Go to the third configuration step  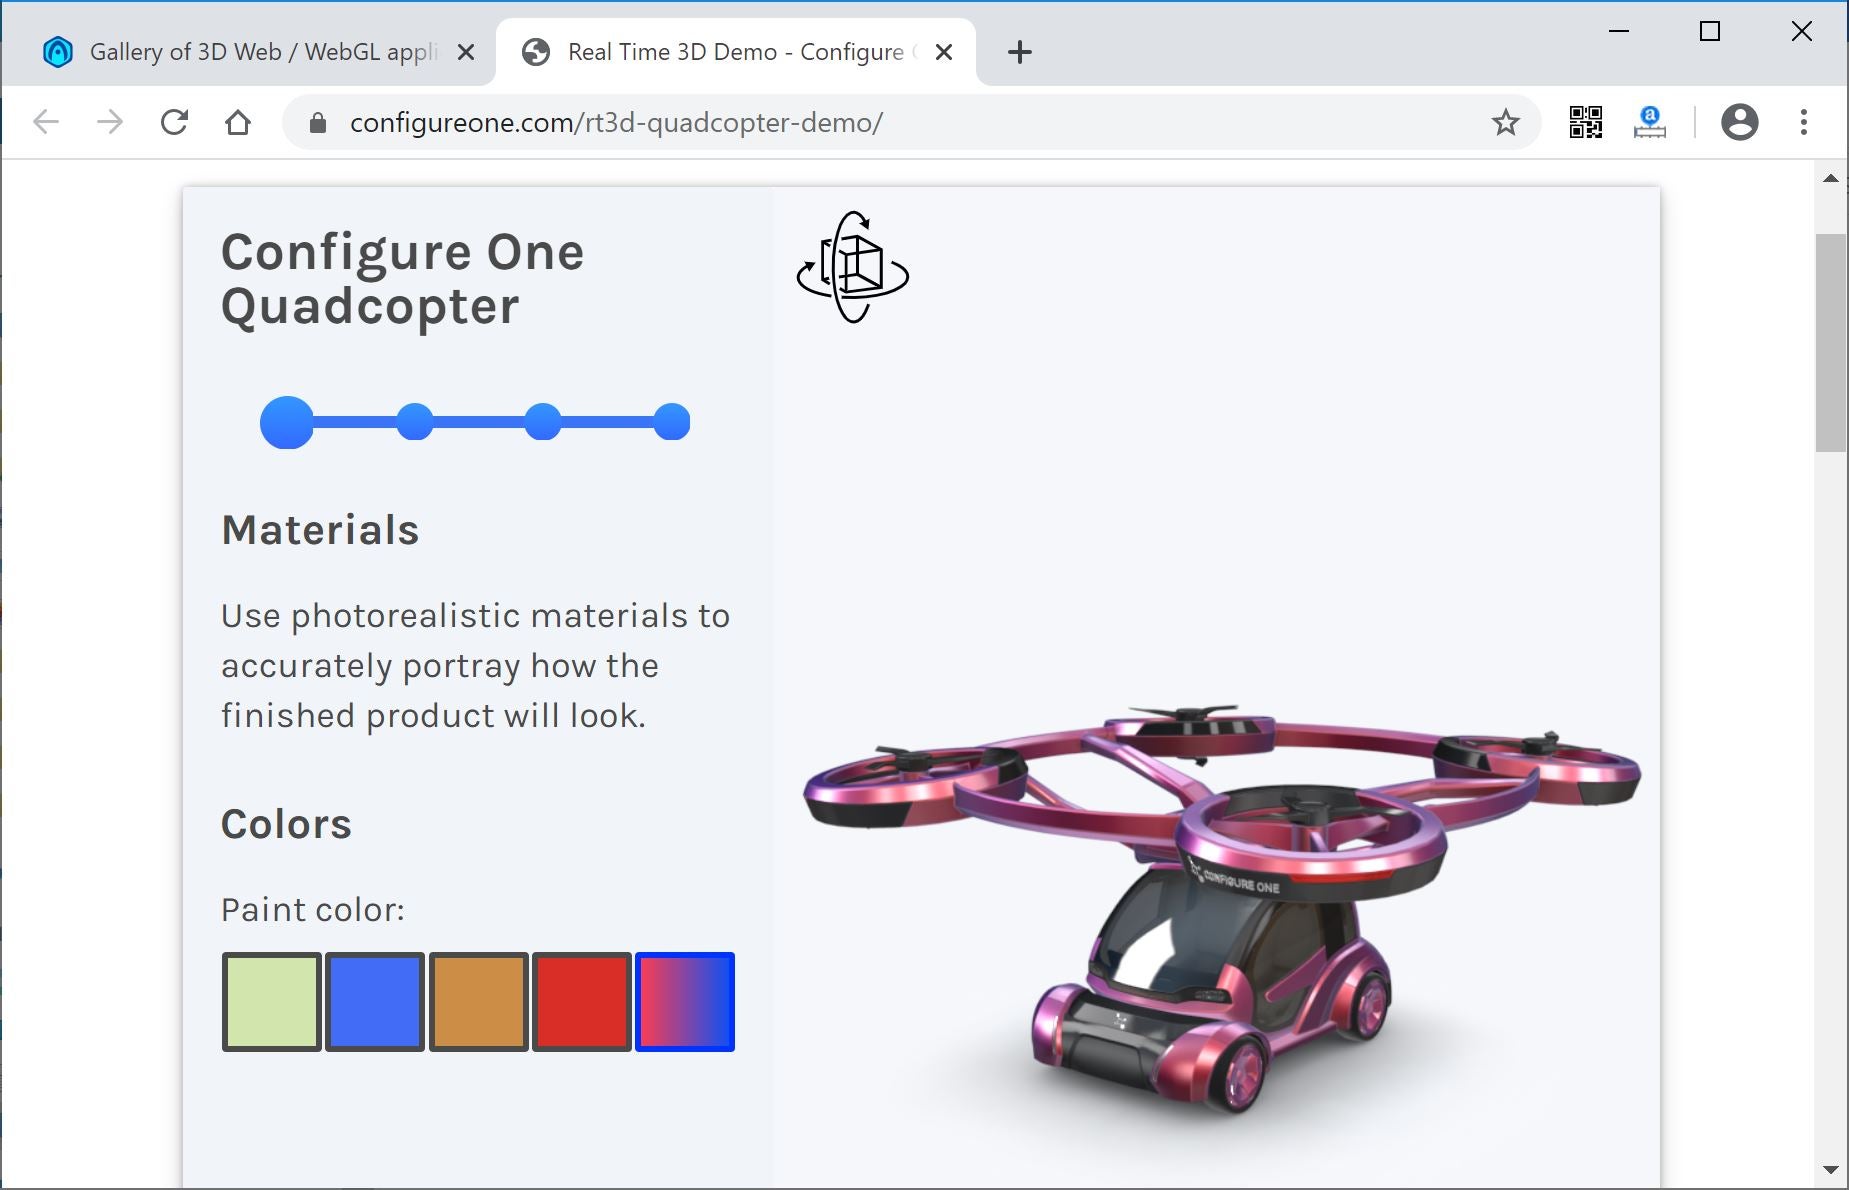pyautogui.click(x=543, y=422)
